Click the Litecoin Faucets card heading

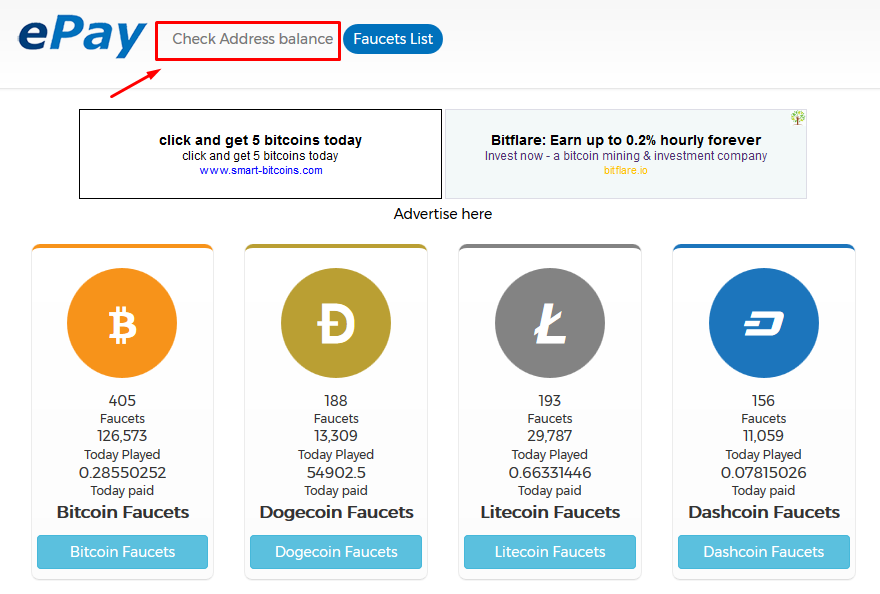pos(550,512)
